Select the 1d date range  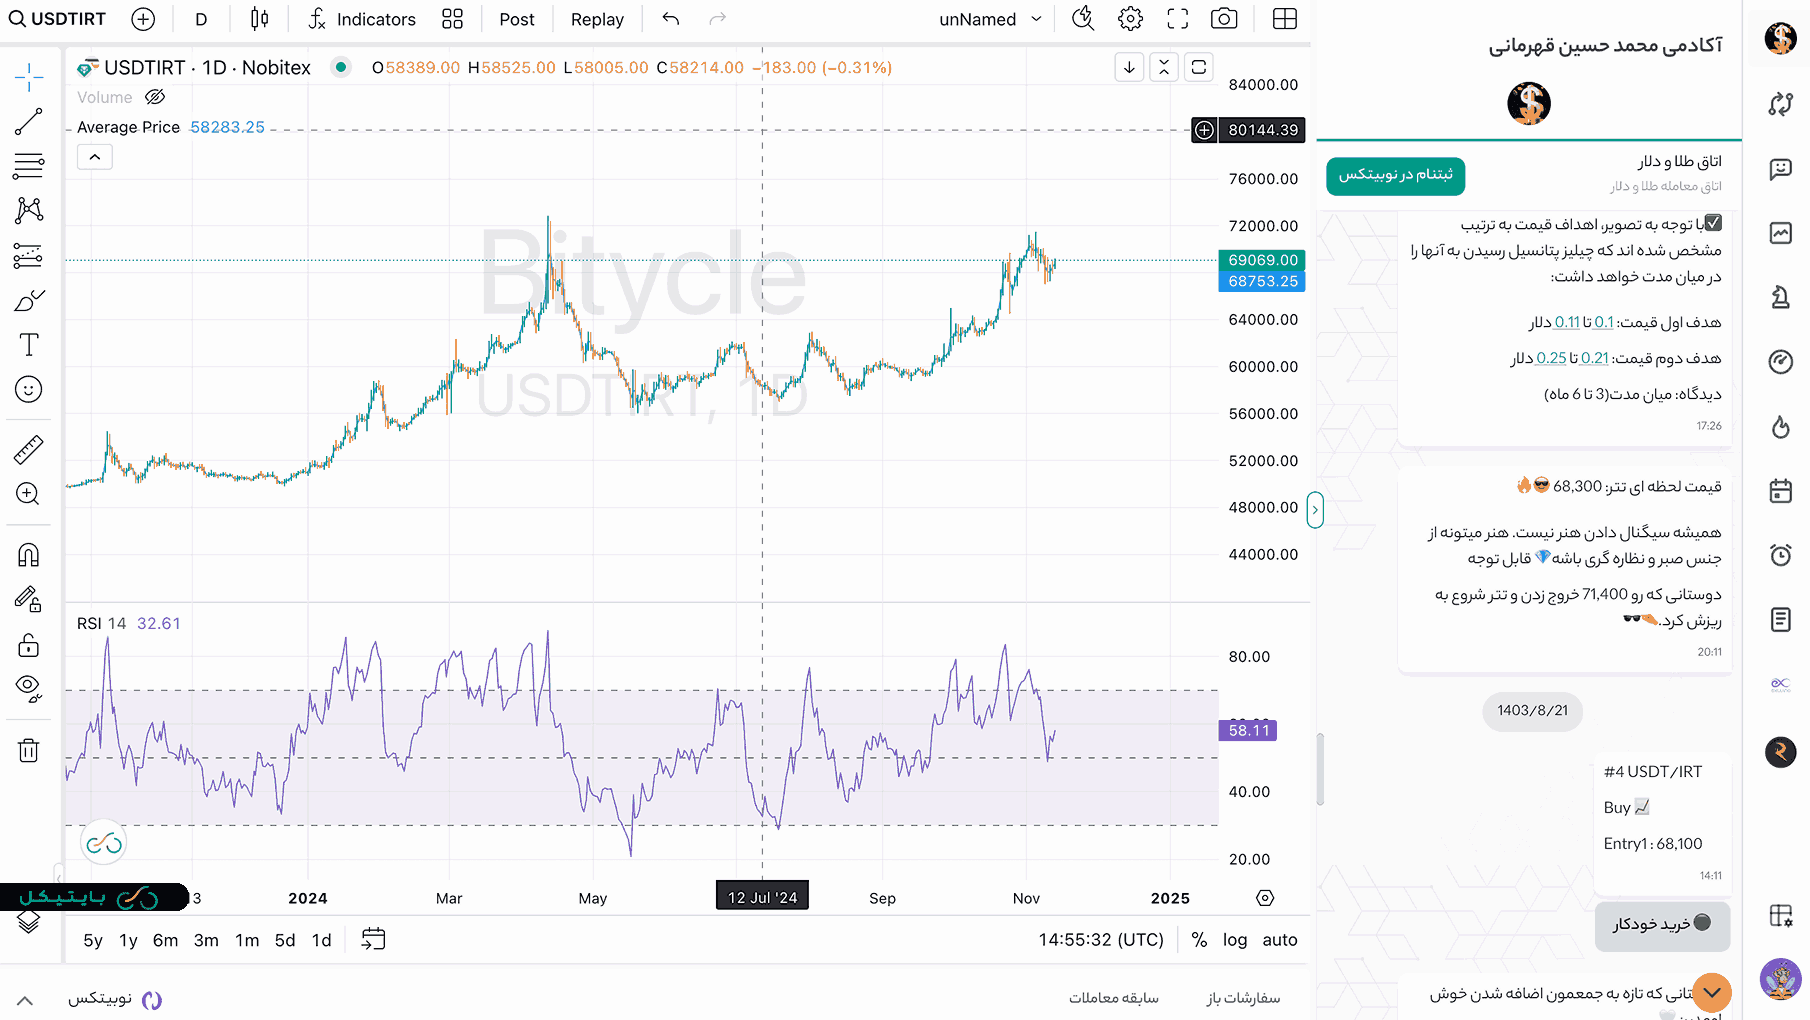[x=321, y=940]
